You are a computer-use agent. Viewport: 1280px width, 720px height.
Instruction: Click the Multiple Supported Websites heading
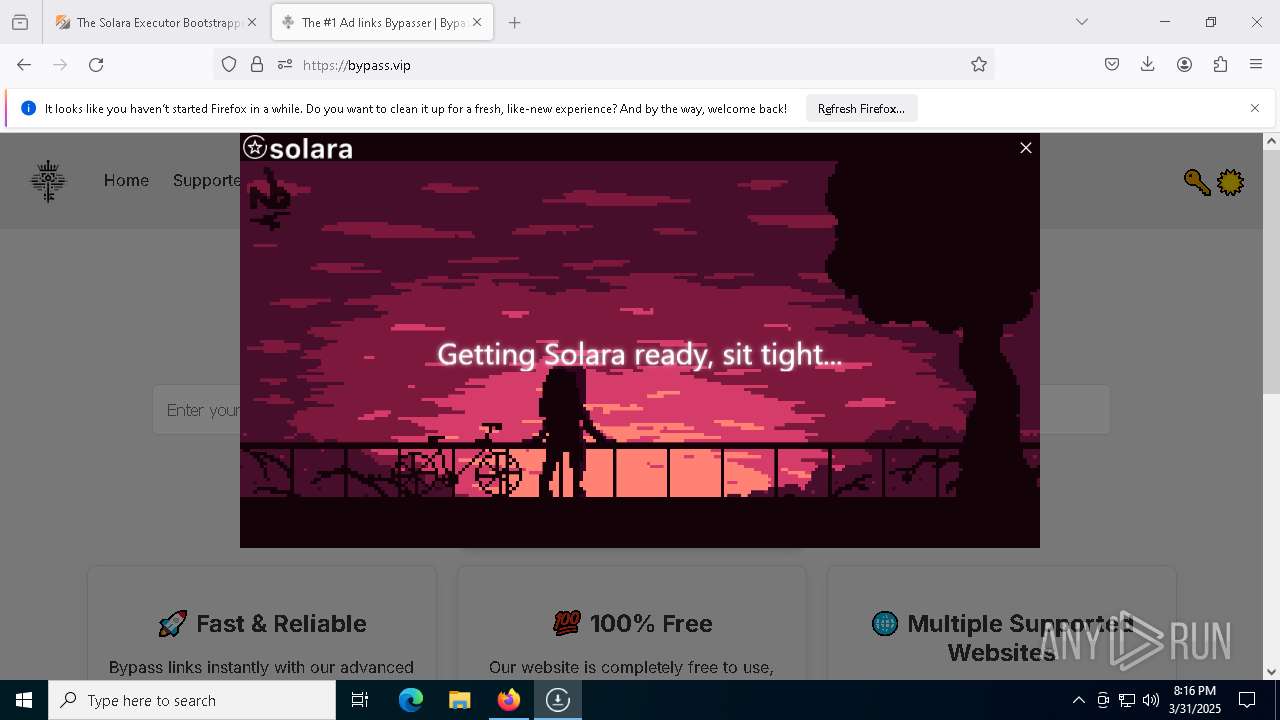pyautogui.click(x=1001, y=638)
